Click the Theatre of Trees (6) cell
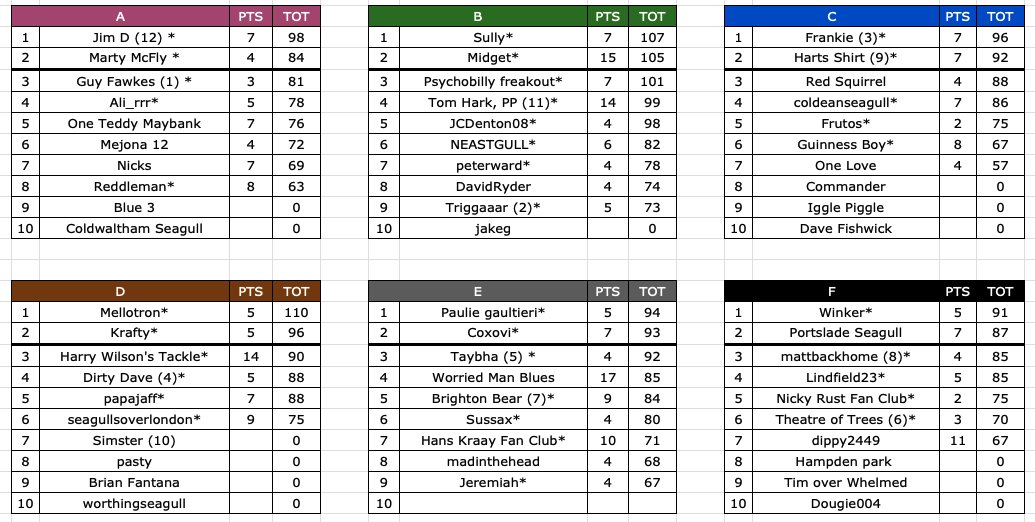The width and height of the screenshot is (1035, 522). [846, 419]
